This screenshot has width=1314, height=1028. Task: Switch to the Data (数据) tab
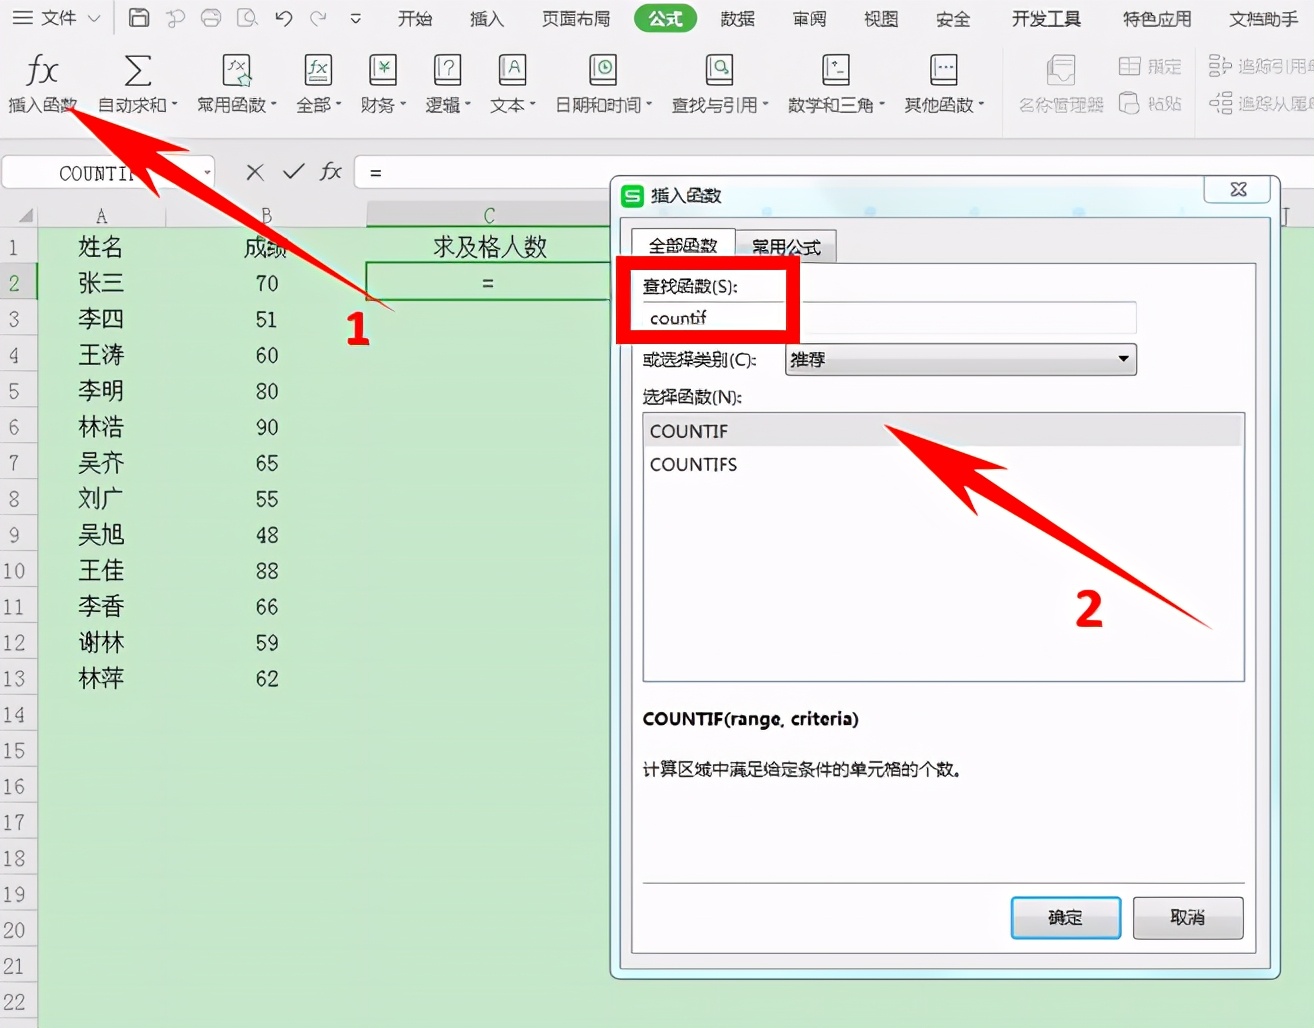[738, 18]
